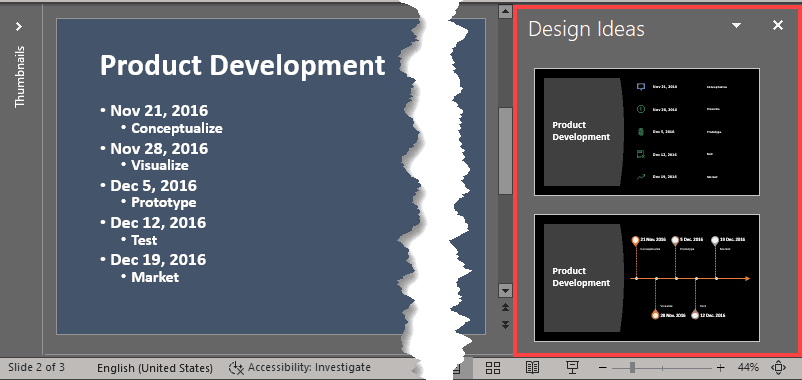
Task: Fit slide to current window icon
Action: tap(778, 367)
